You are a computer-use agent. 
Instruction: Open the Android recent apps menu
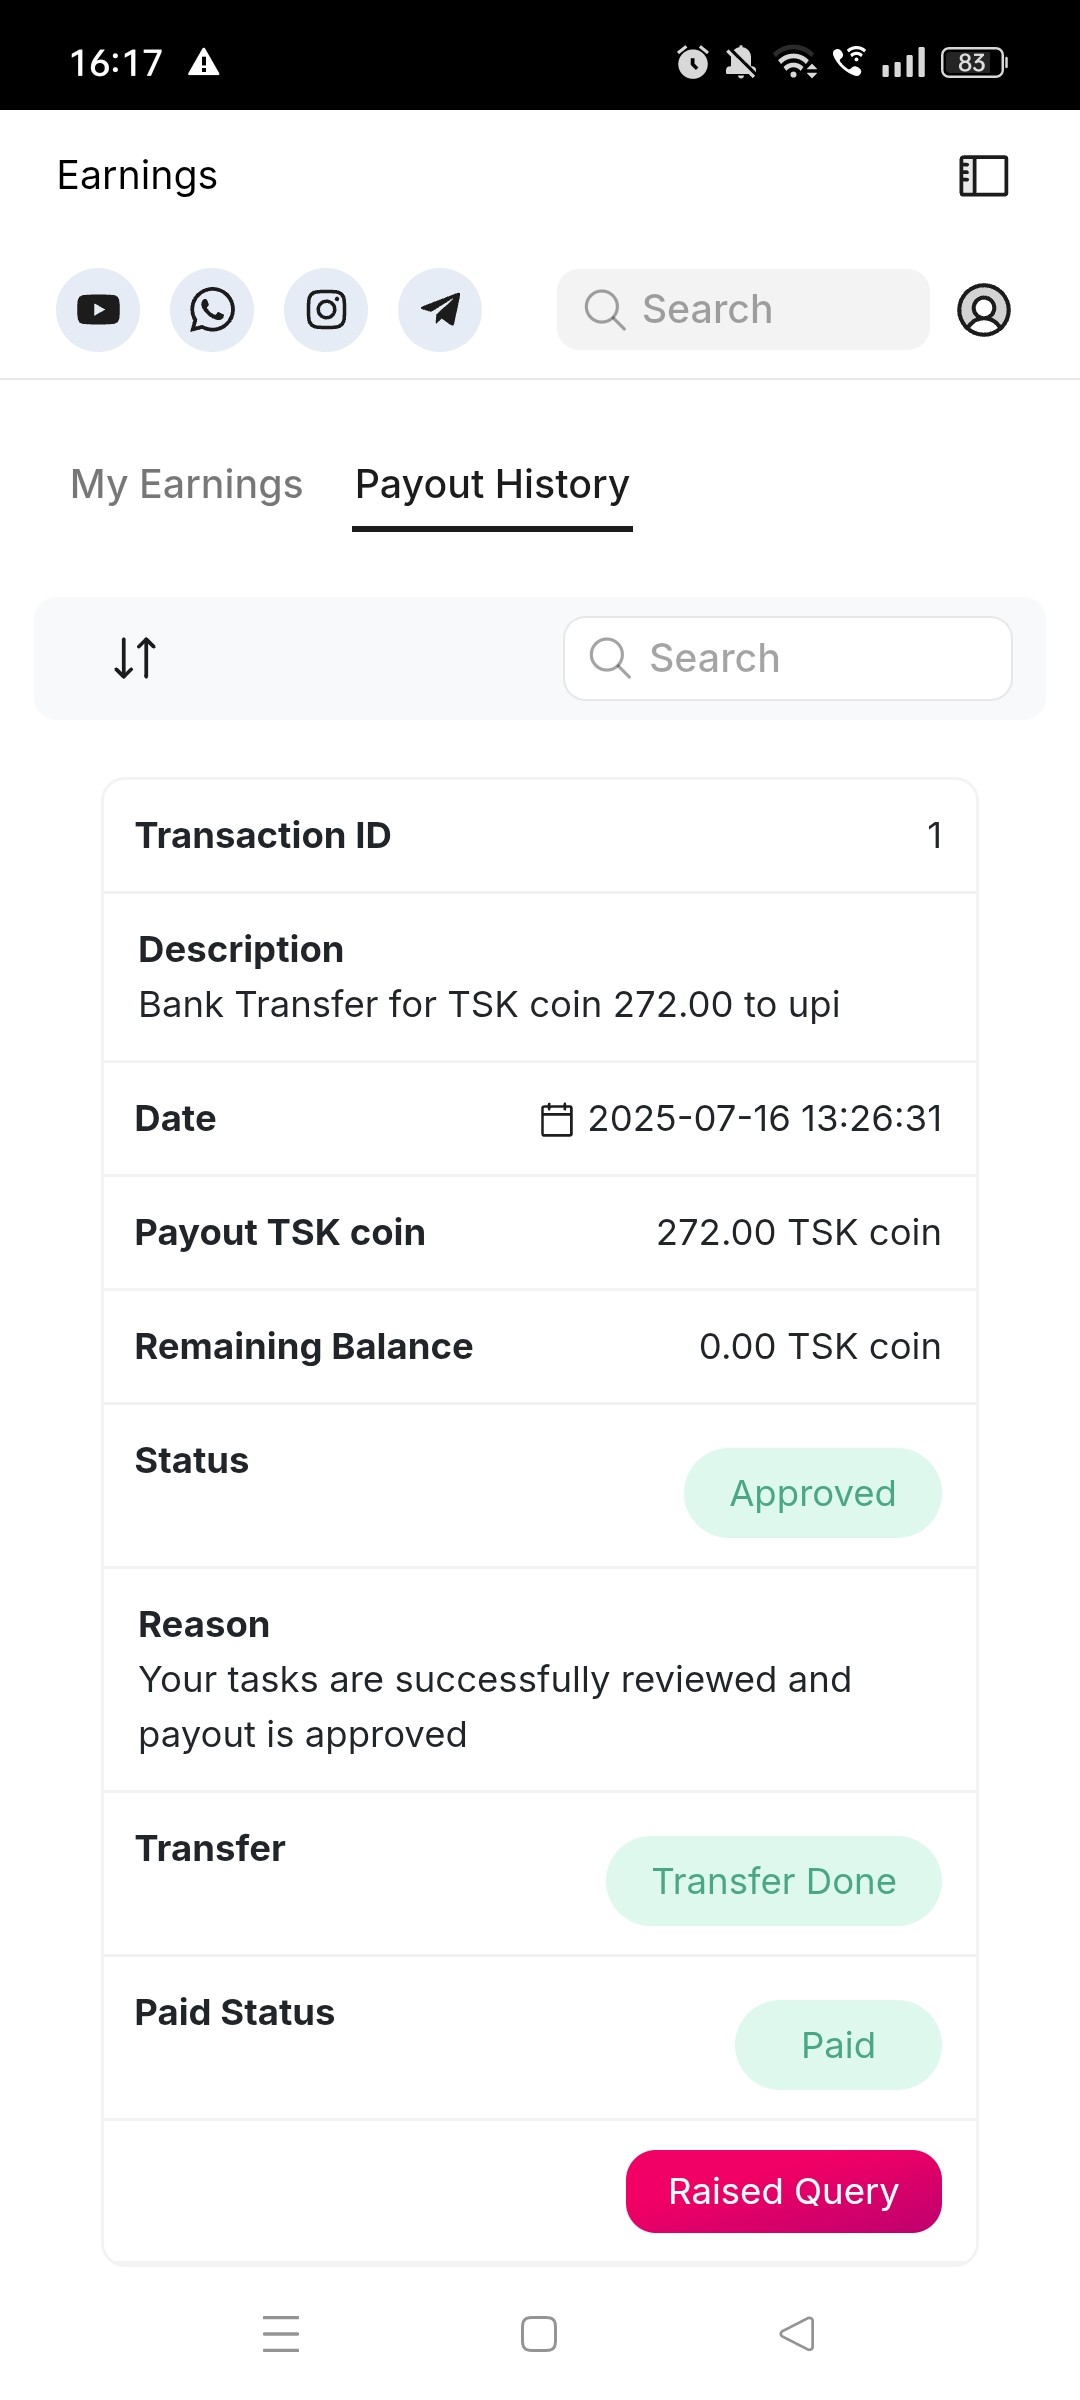[281, 2334]
